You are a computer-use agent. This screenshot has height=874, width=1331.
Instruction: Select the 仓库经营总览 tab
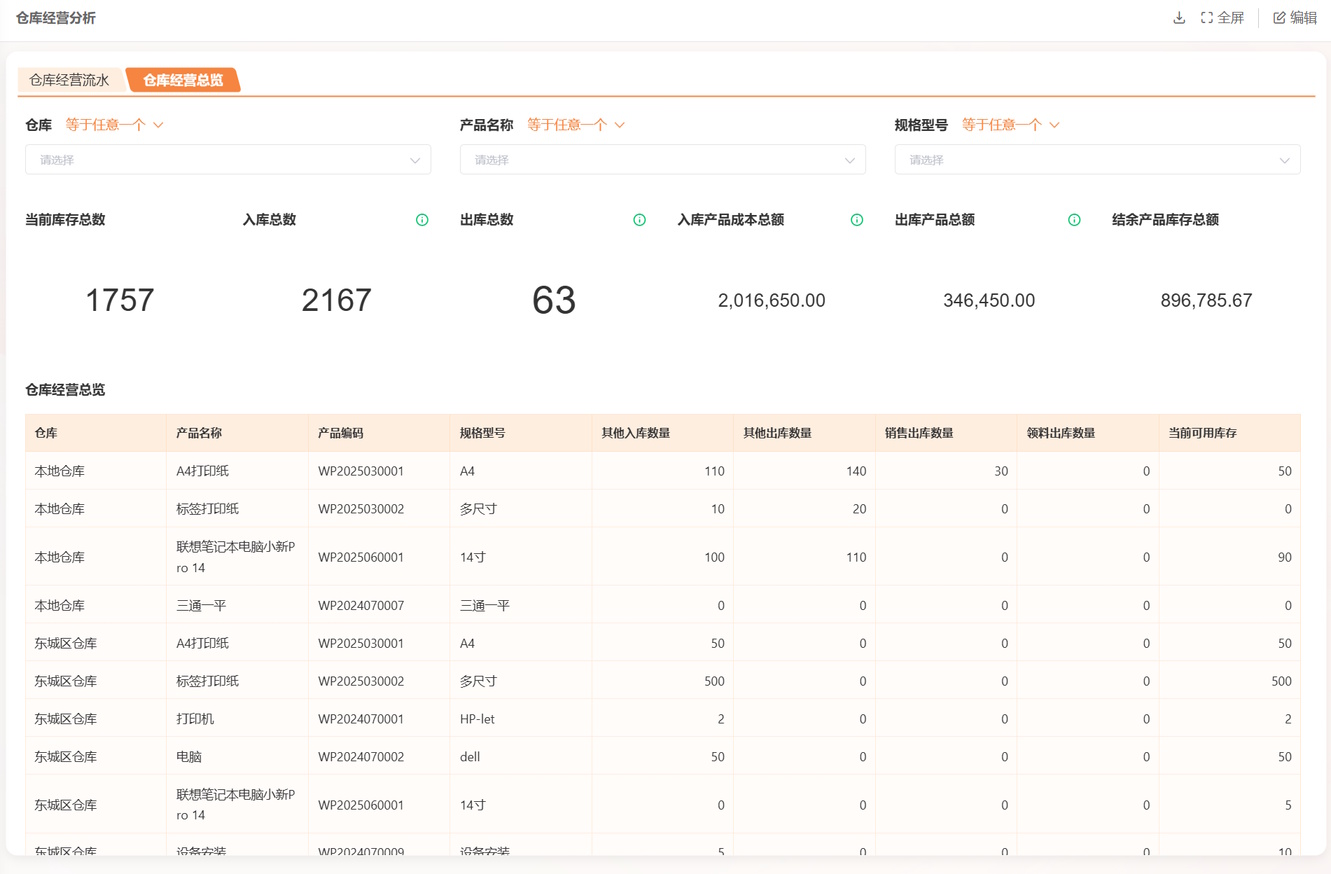[x=183, y=80]
